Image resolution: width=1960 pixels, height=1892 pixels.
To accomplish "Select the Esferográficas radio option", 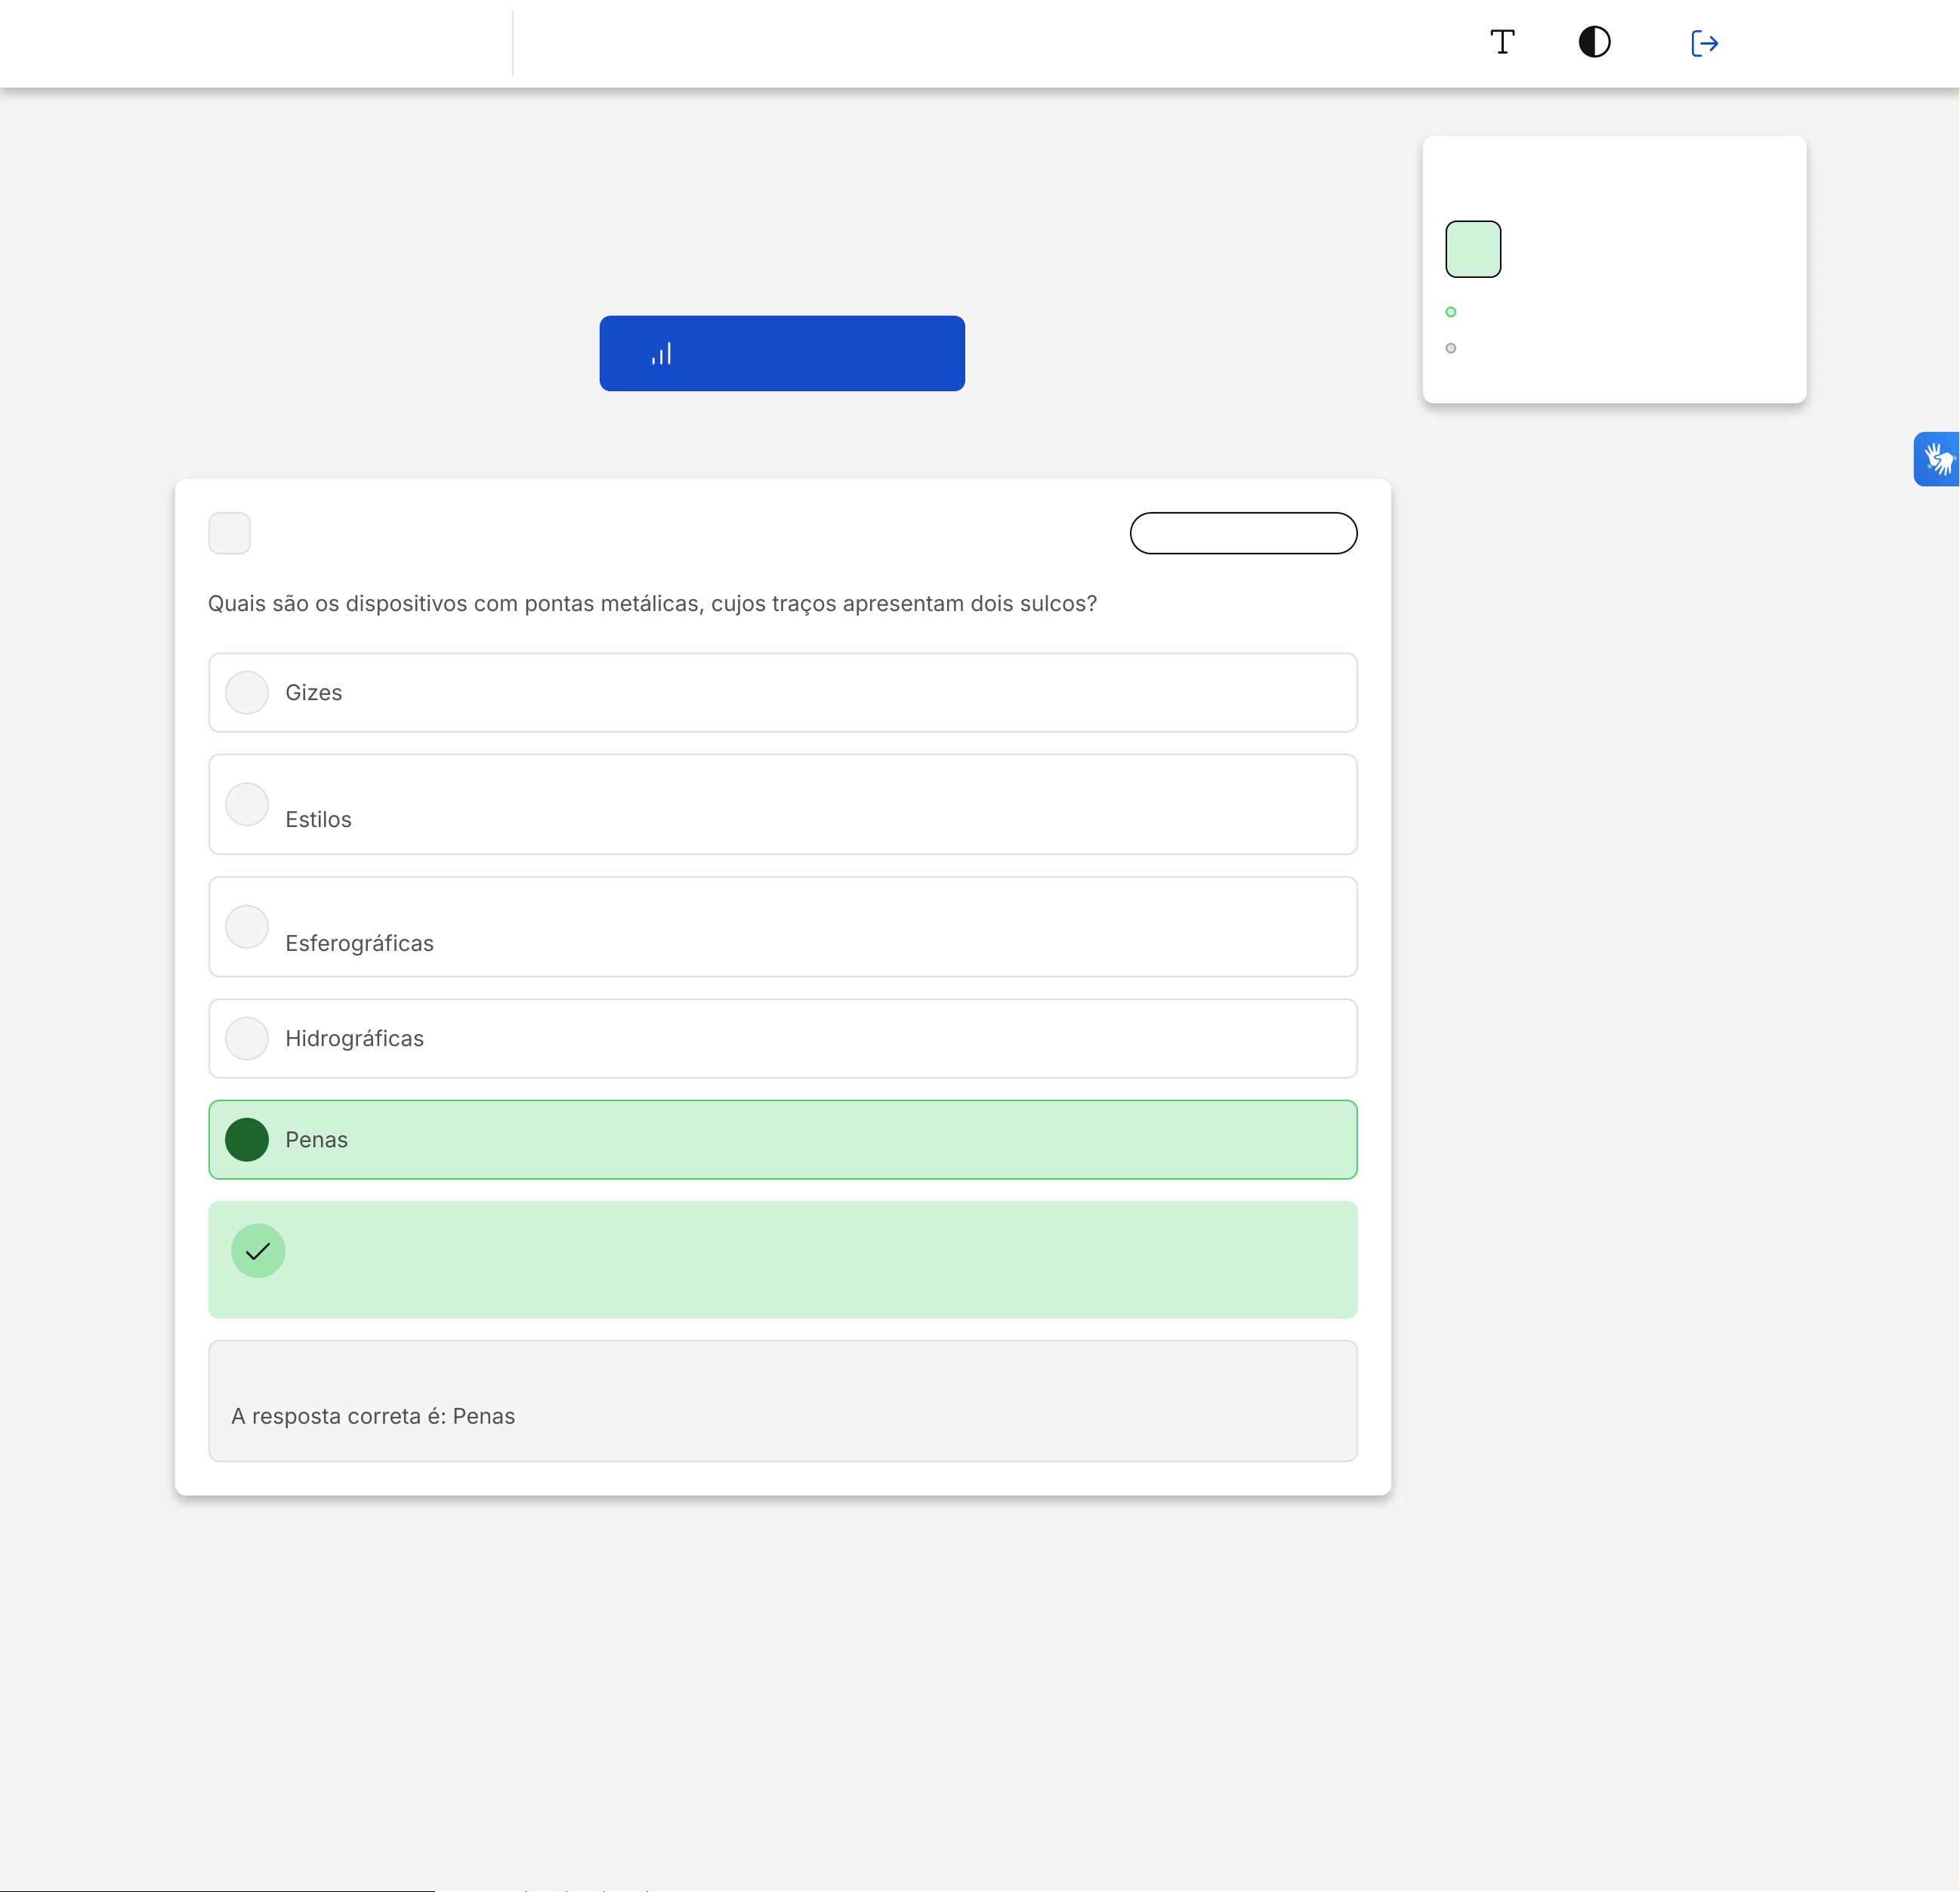I will [247, 926].
